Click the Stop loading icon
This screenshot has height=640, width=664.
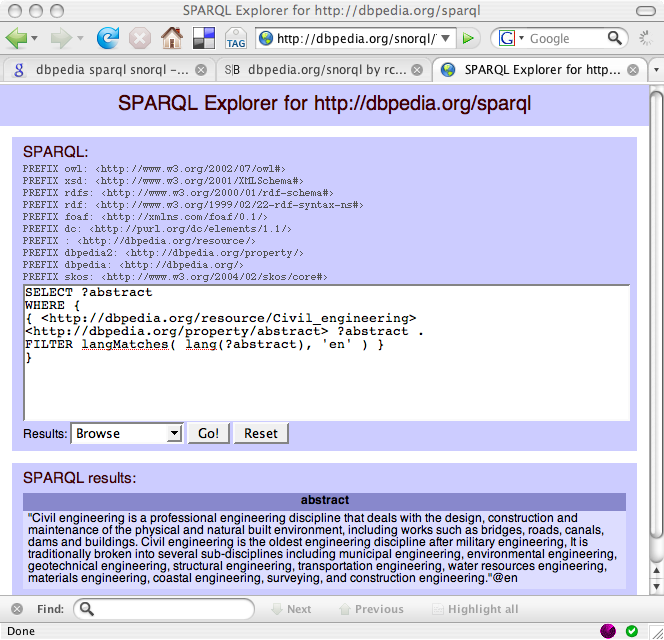pos(140,39)
